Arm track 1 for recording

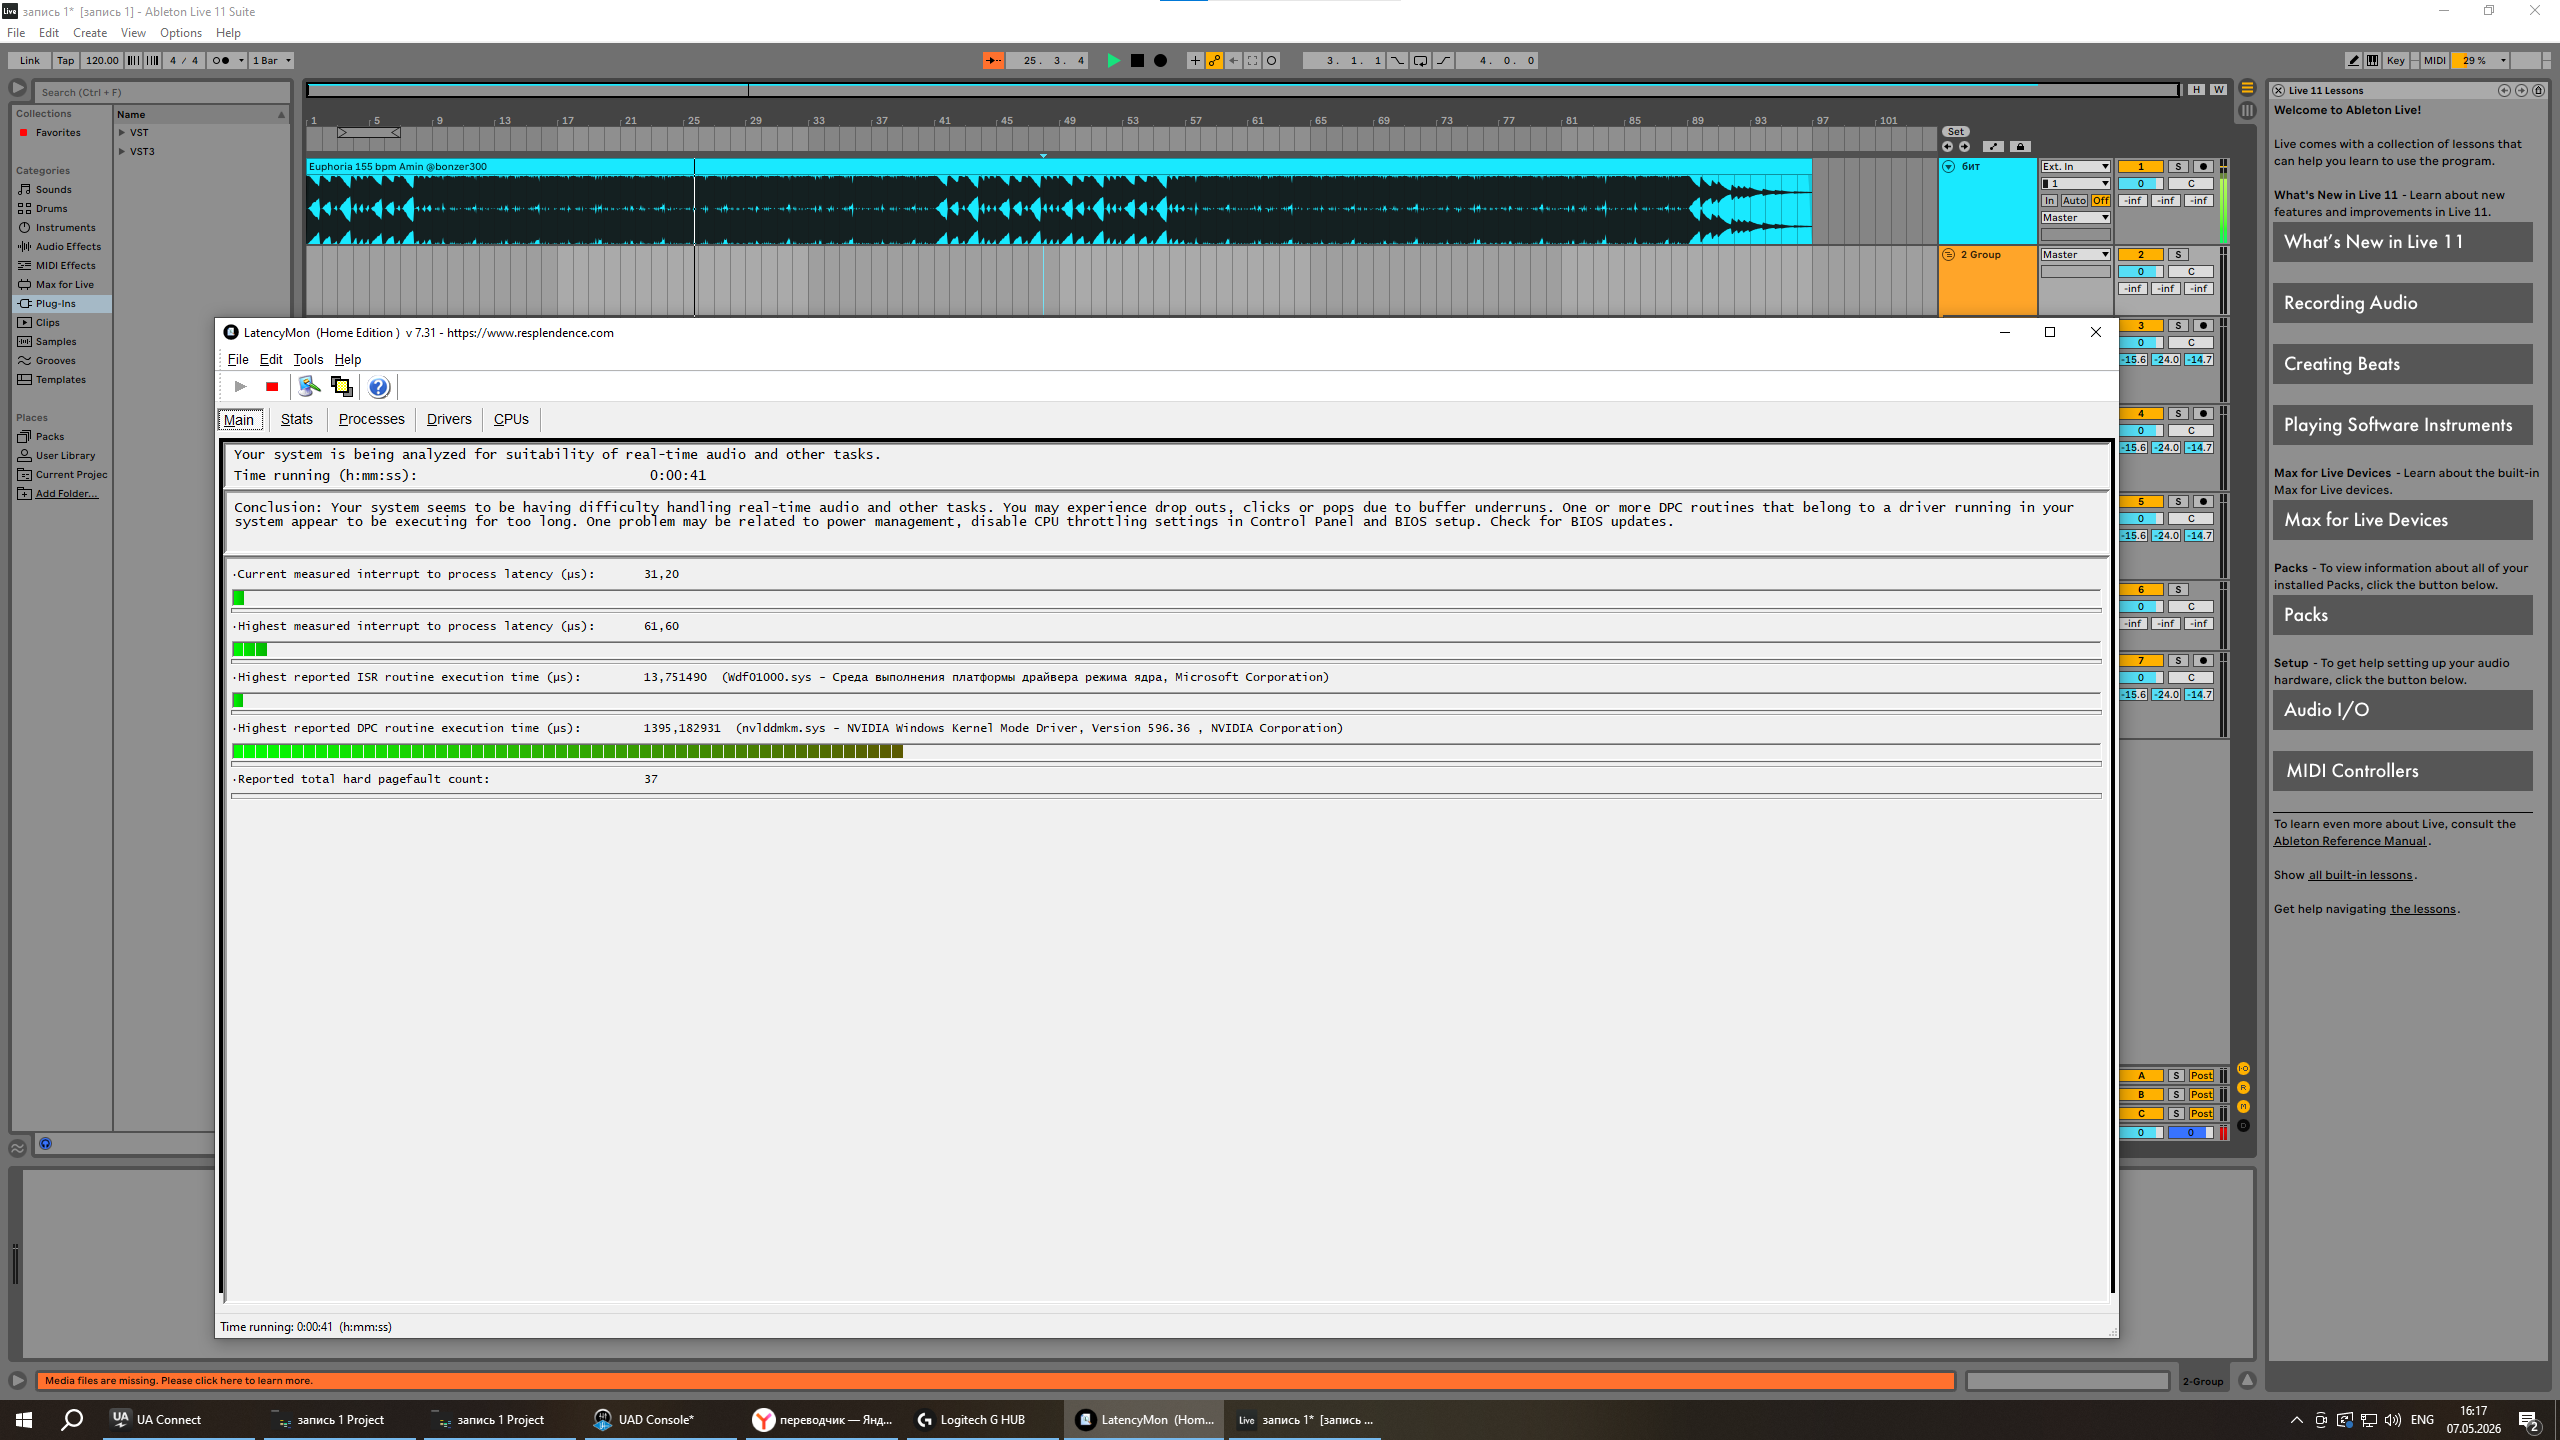(2203, 167)
